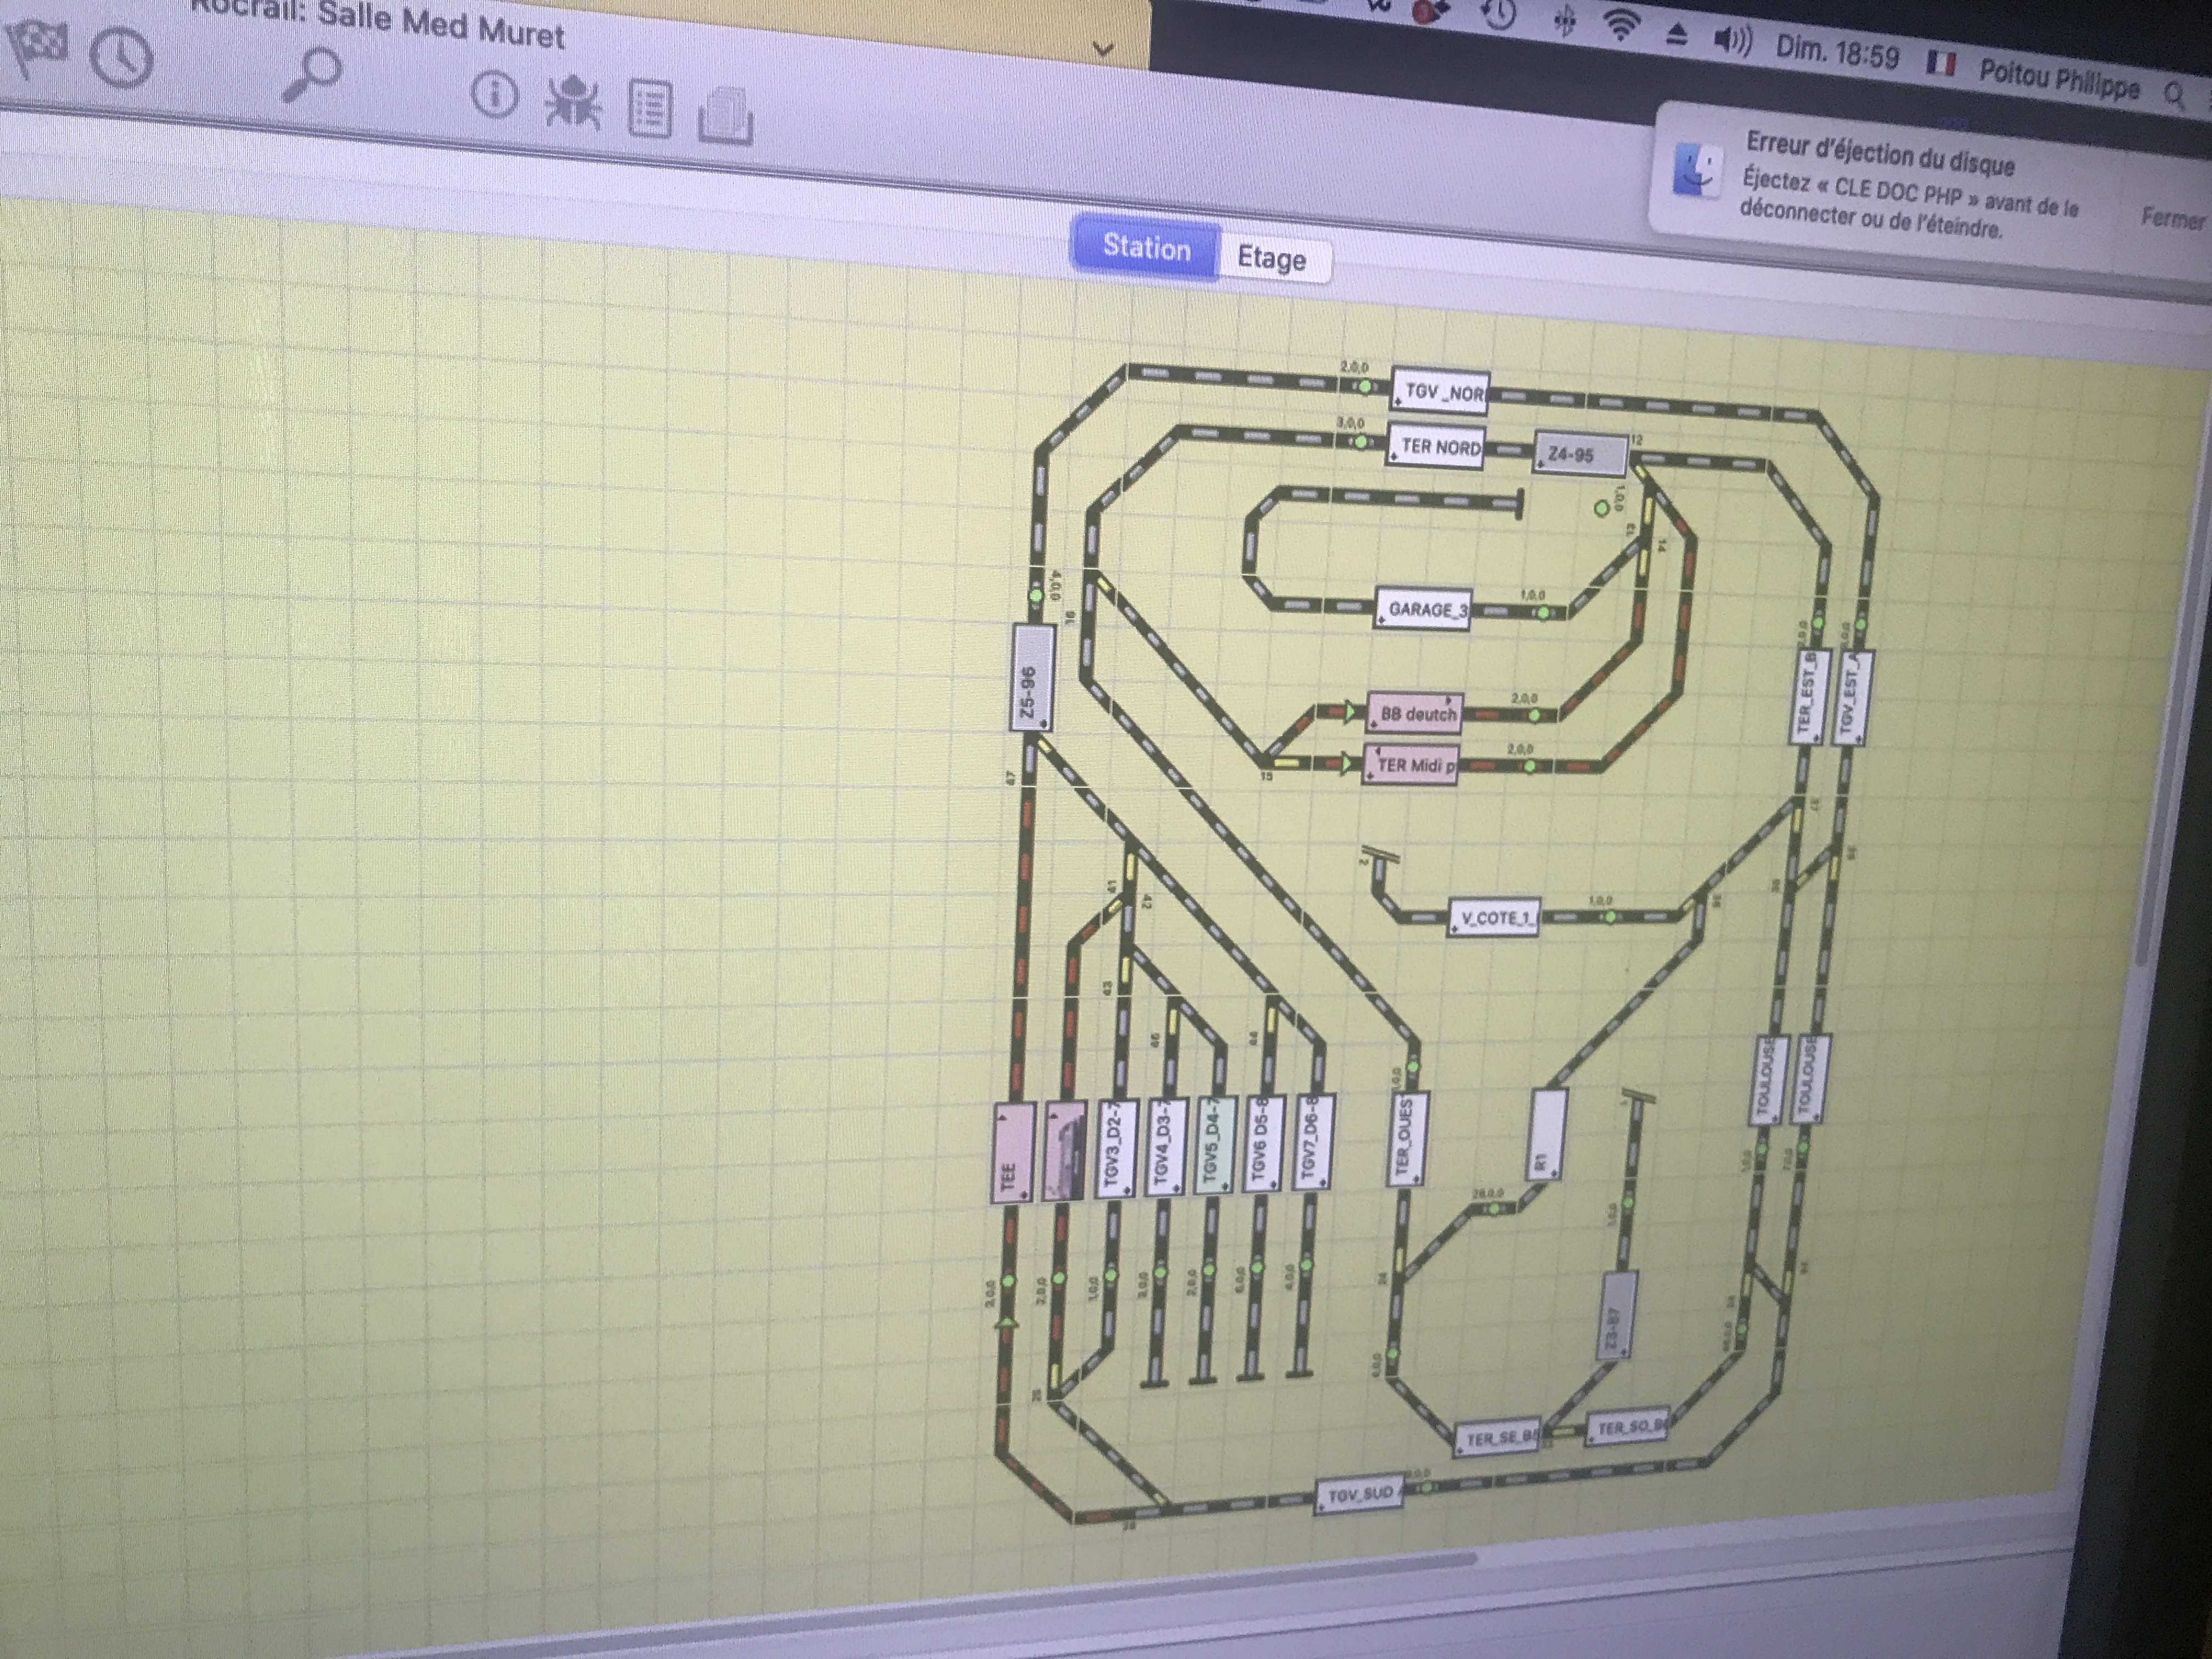Select the R1 block
Screen dimensions: 2212x1659
pos(1546,1134)
